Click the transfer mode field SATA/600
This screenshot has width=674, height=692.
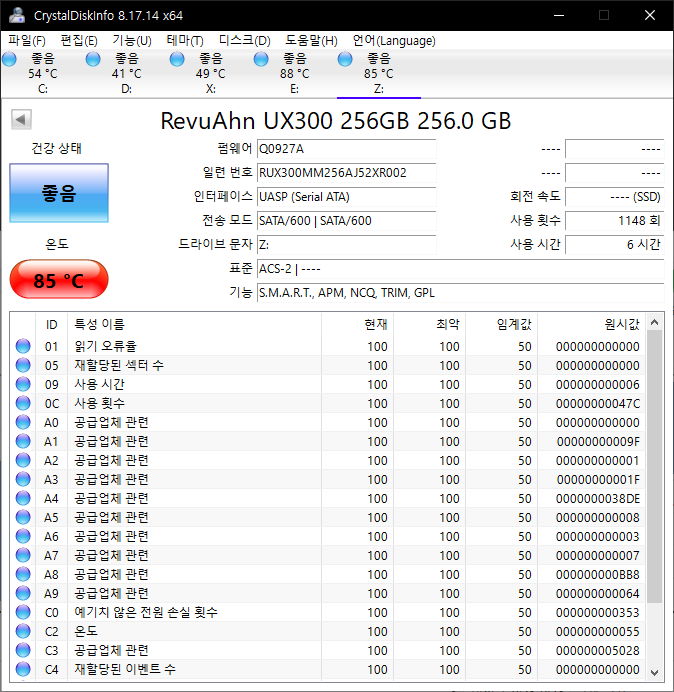(x=346, y=220)
